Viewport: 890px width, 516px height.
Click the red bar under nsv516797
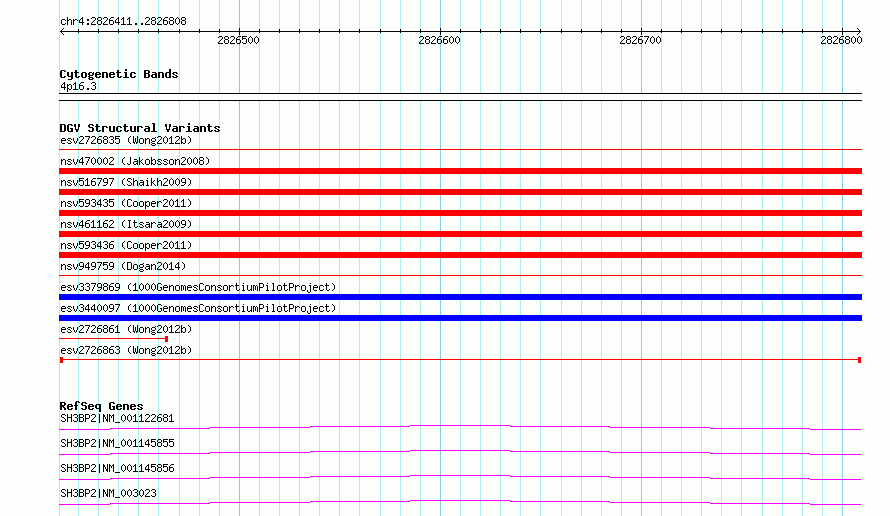pos(460,192)
